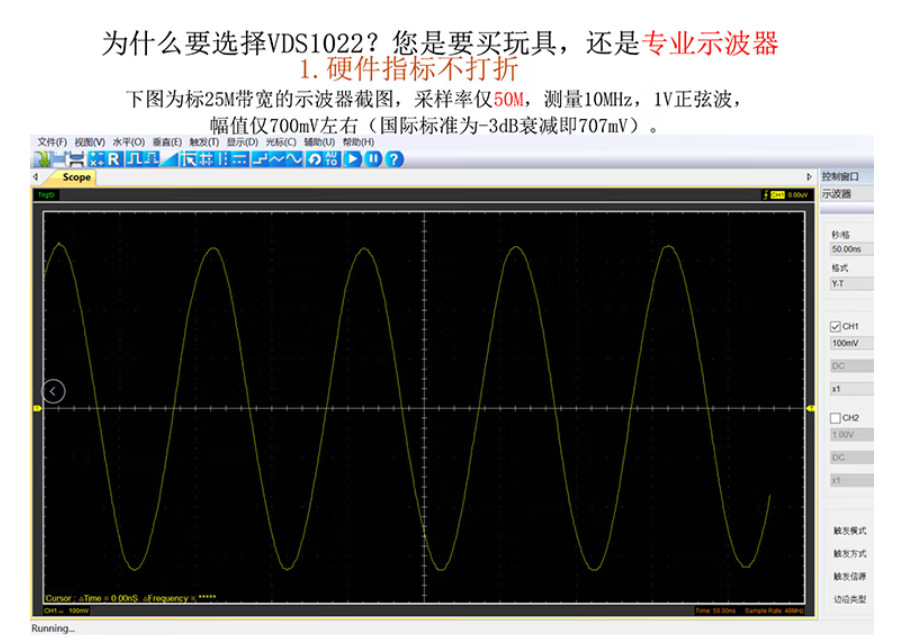Click the 边沿类型 label

coord(850,600)
